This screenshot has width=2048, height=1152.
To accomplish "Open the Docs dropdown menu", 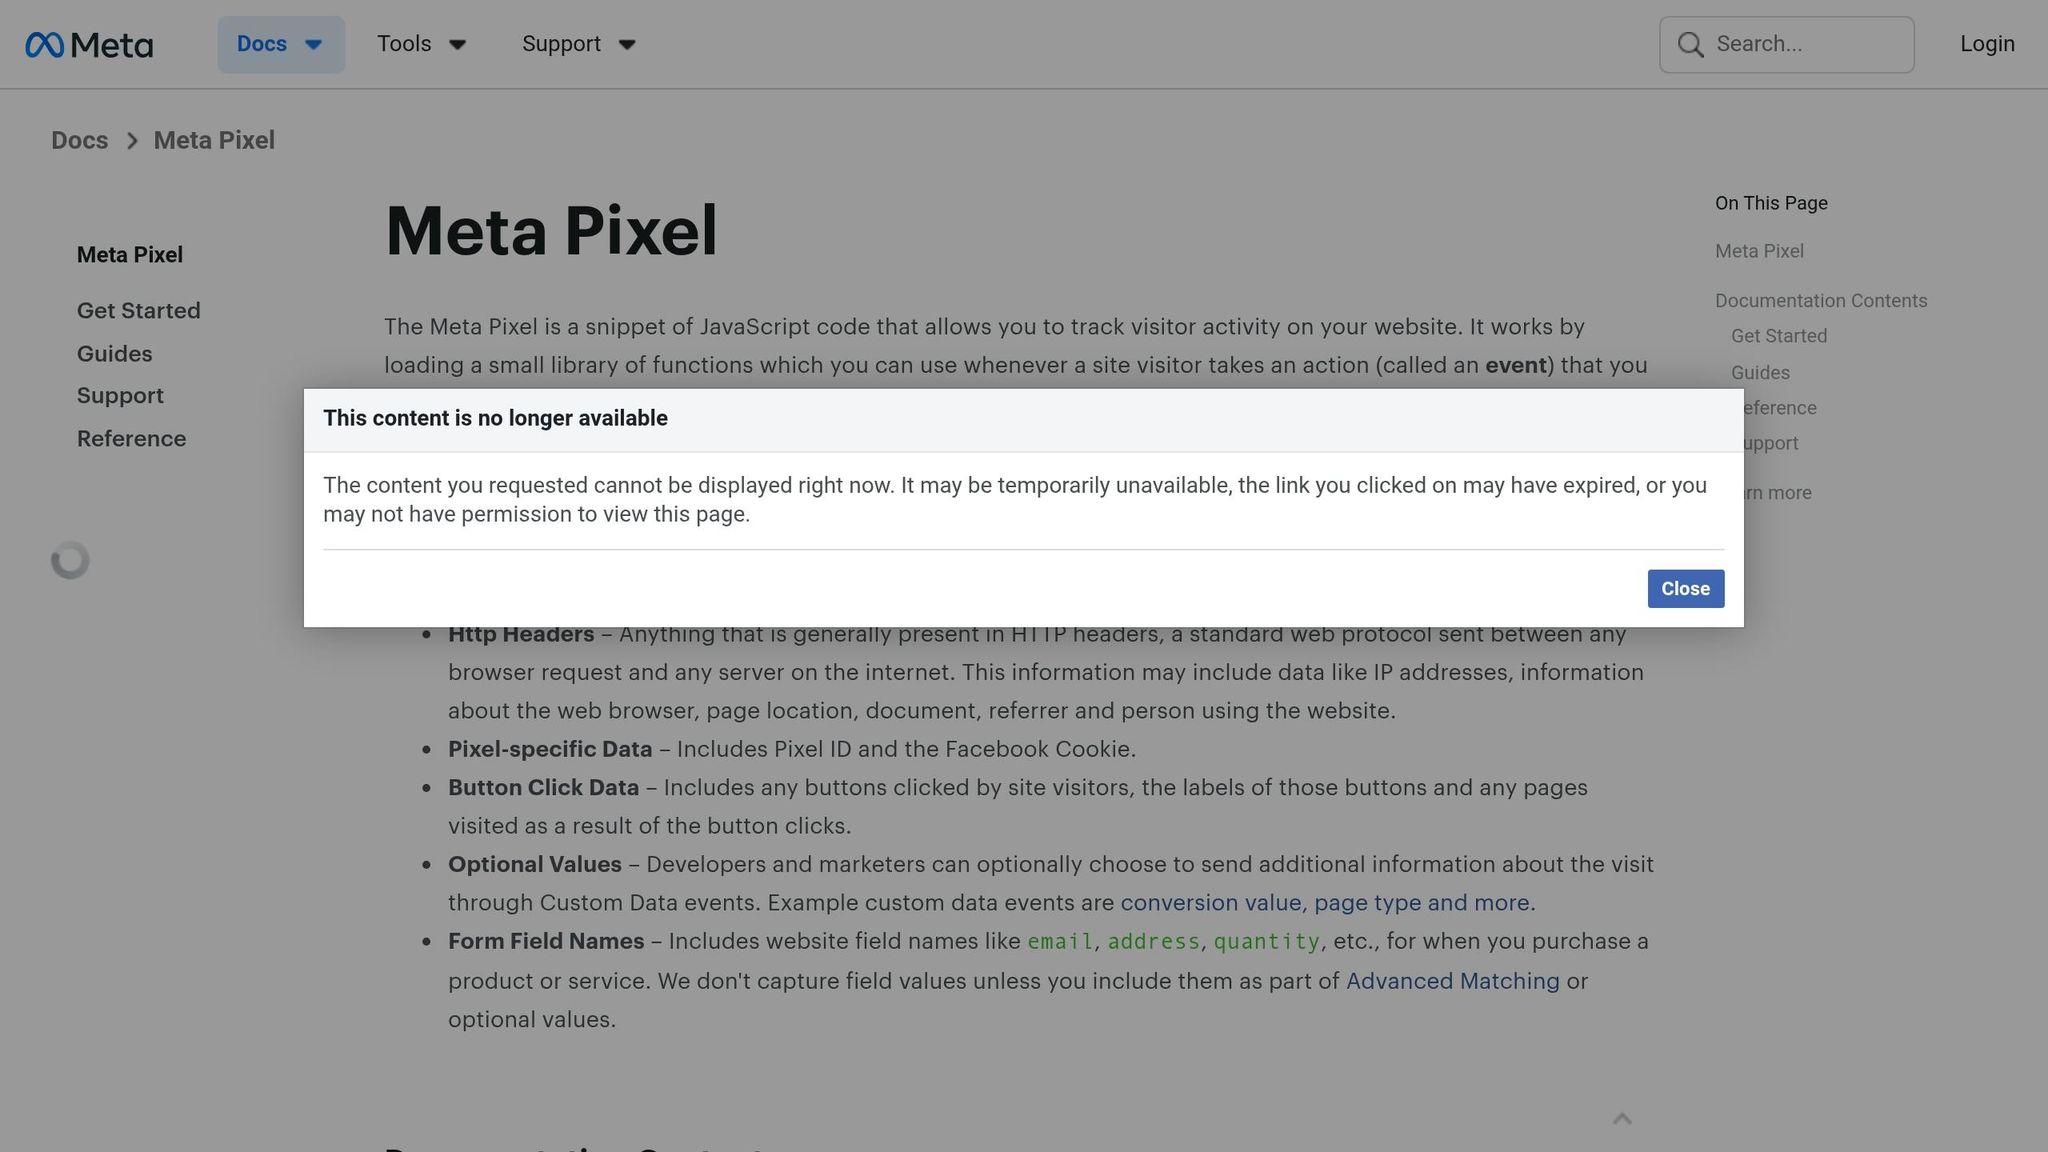I will click(281, 44).
